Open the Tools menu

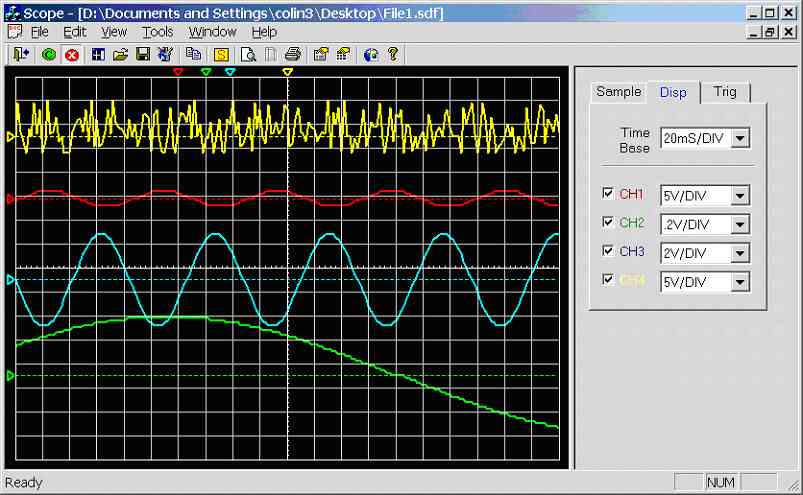click(x=157, y=32)
